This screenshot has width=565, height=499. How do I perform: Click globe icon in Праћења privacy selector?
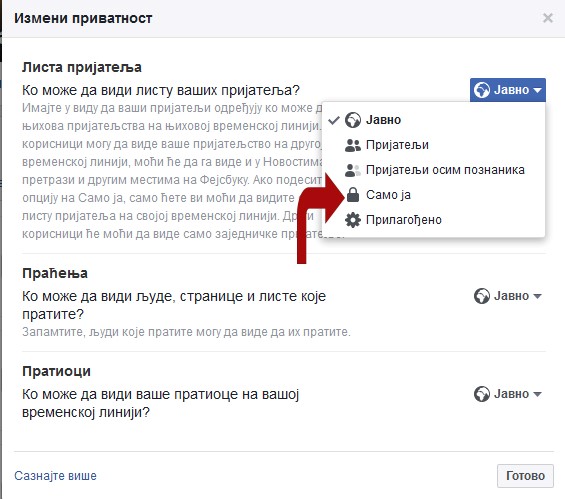tap(482, 296)
